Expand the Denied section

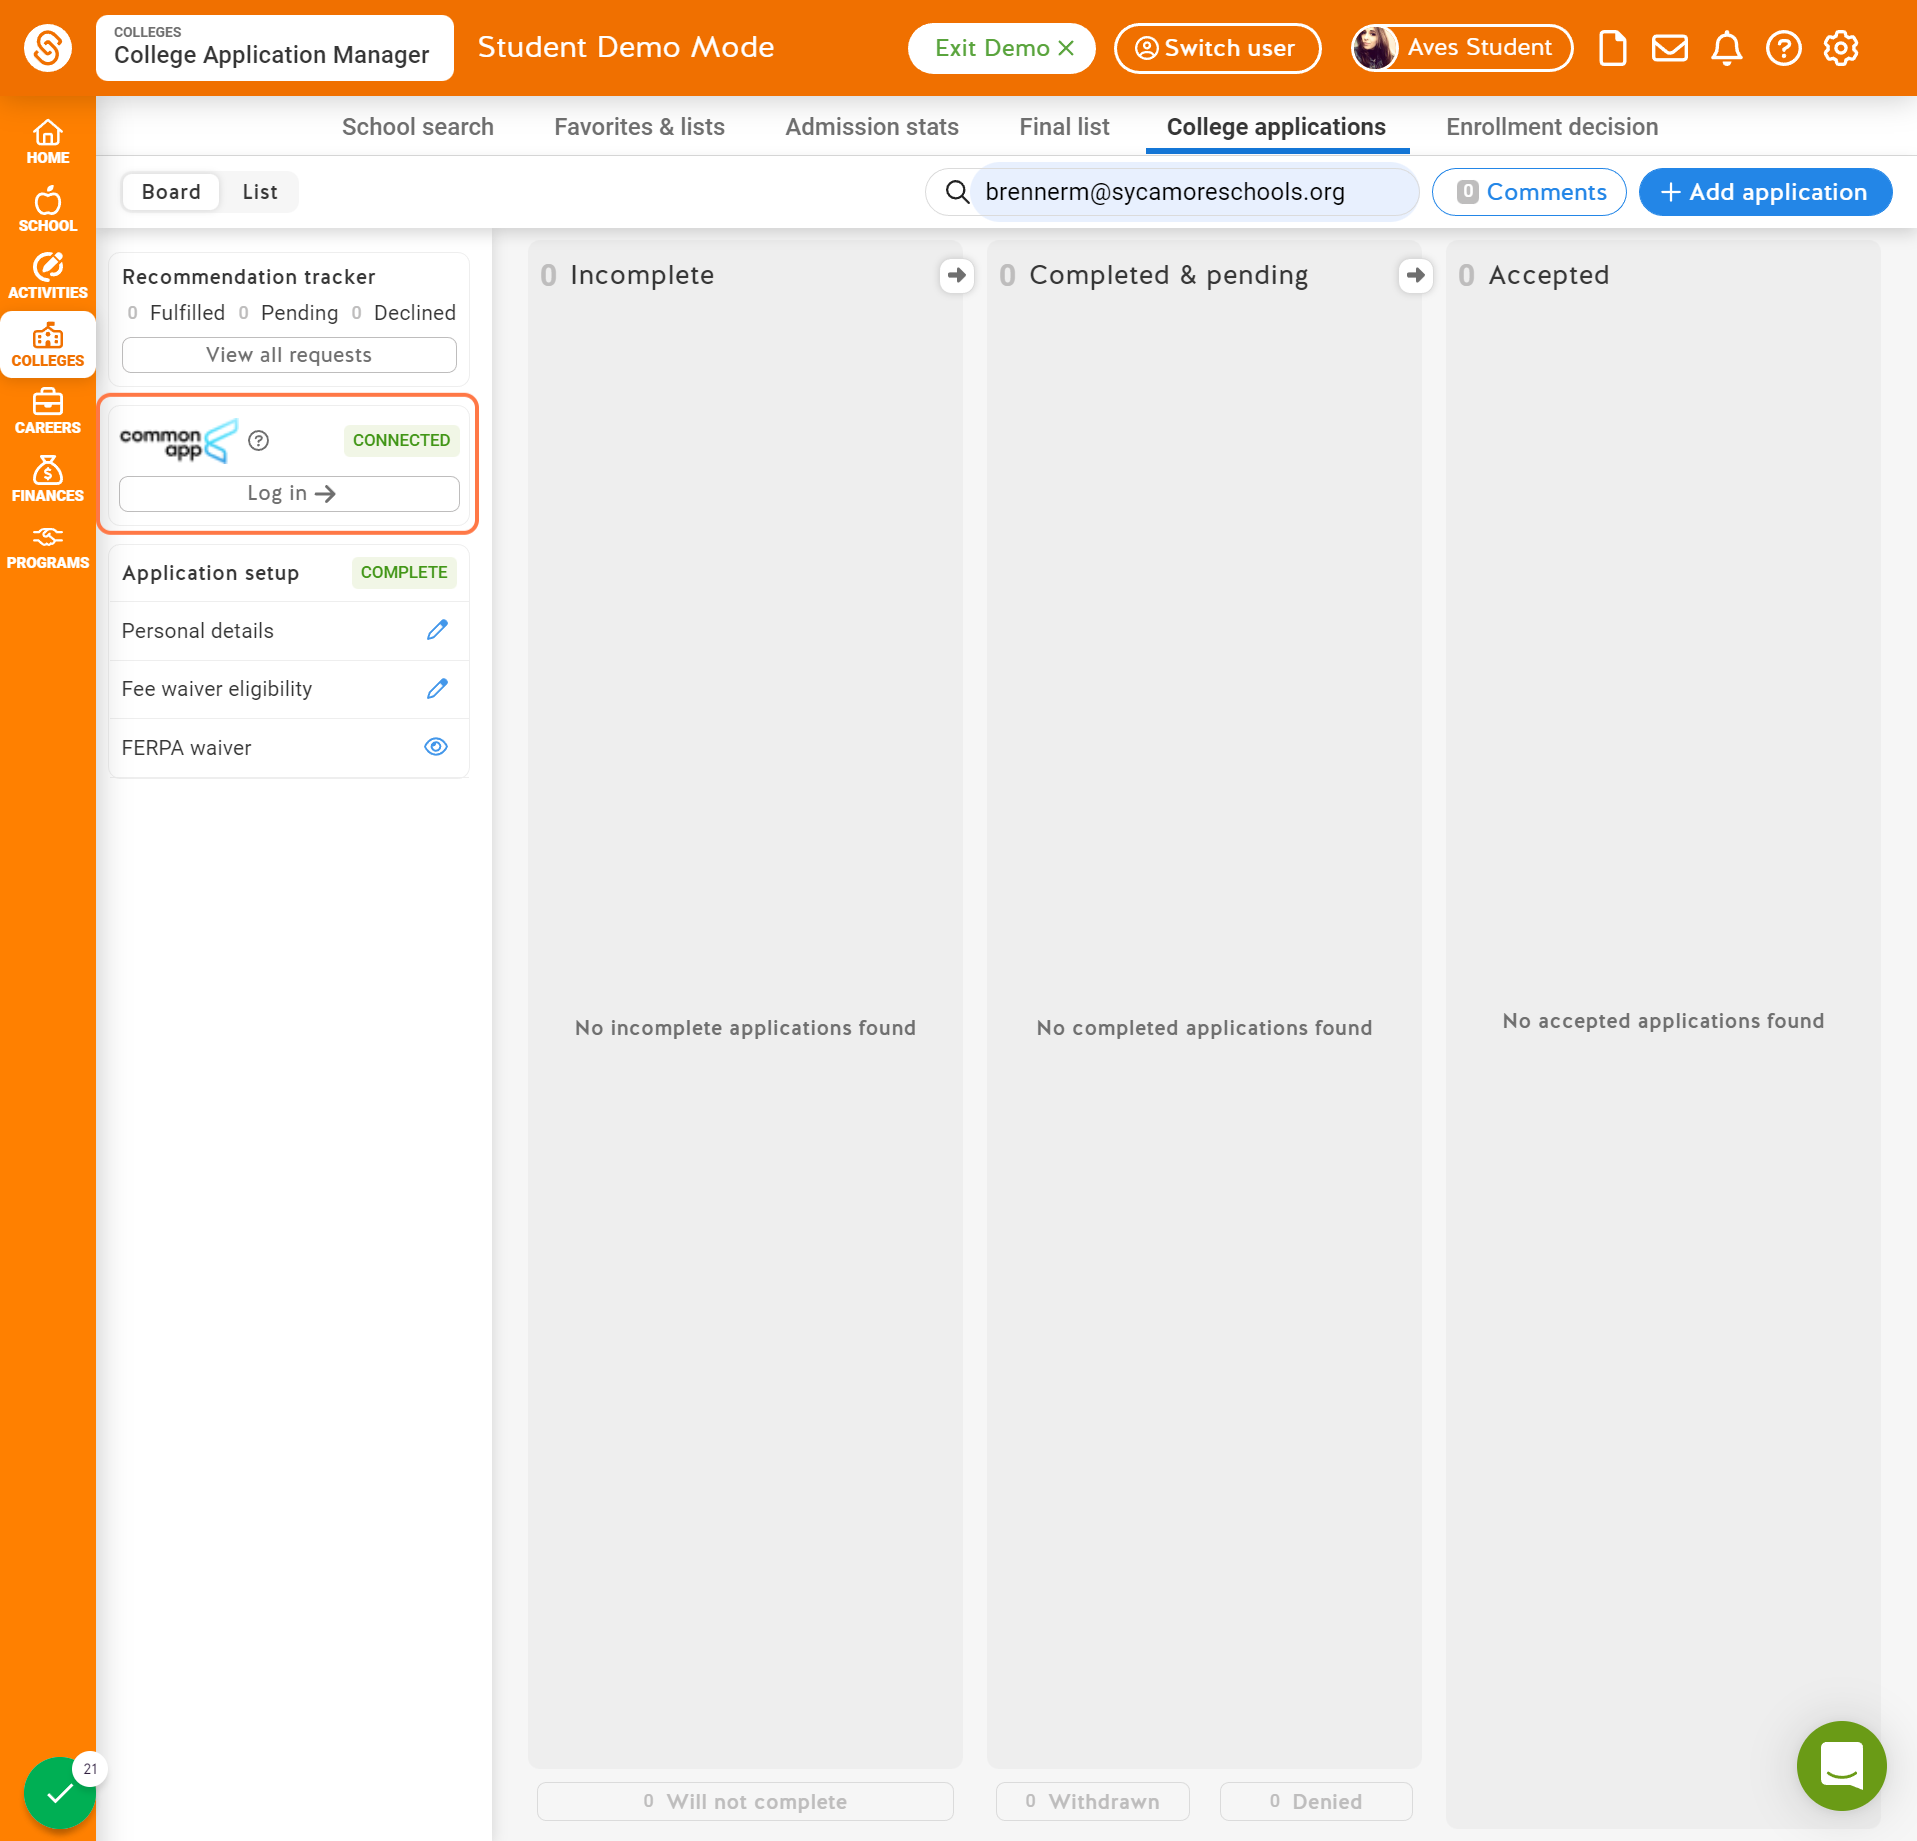(x=1316, y=1801)
